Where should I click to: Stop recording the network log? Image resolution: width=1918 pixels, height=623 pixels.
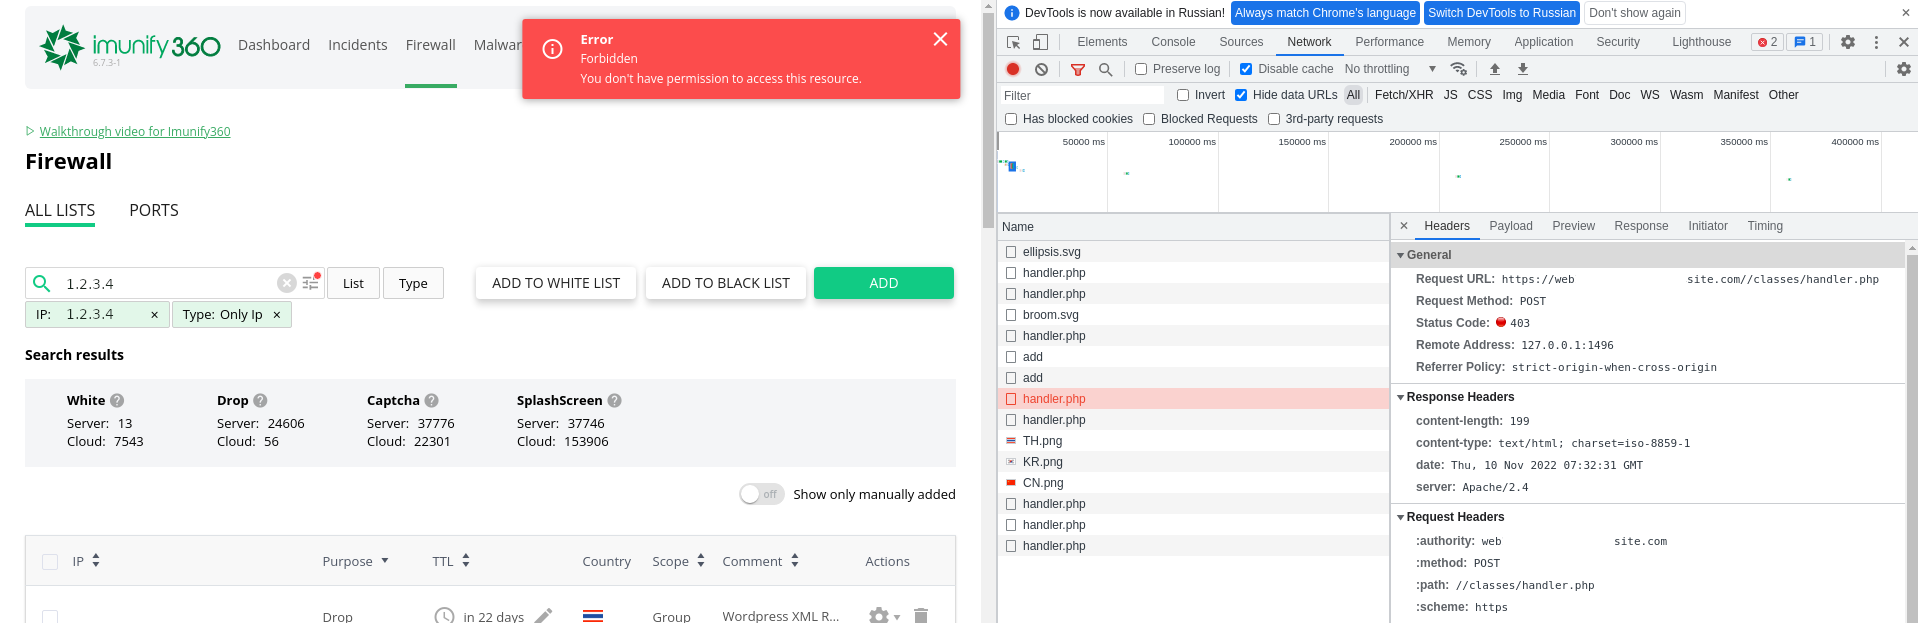(x=1013, y=69)
